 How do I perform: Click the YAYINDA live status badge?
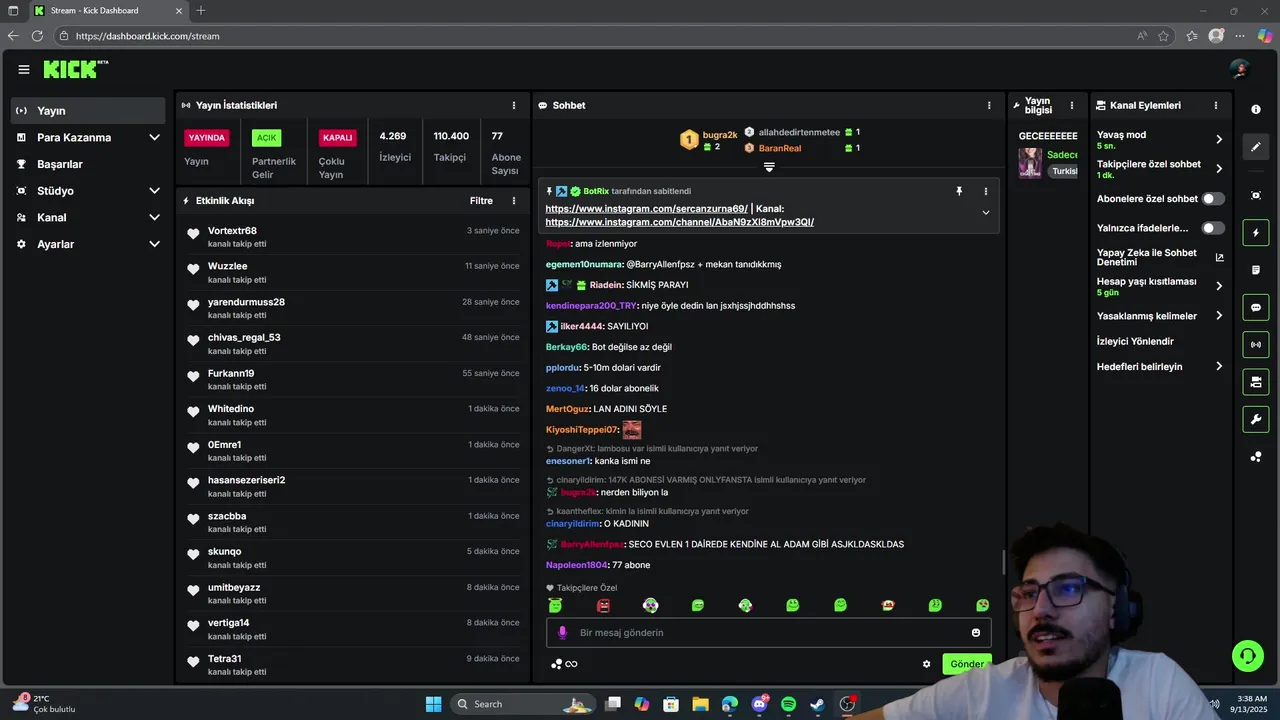pos(207,138)
